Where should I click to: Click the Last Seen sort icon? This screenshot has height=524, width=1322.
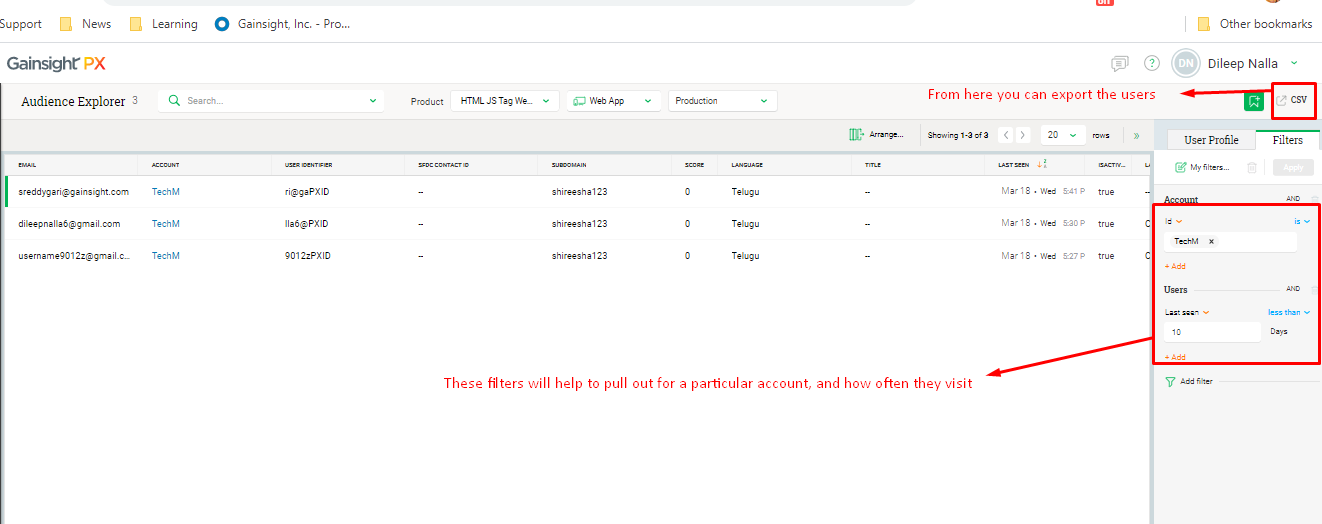1041,164
